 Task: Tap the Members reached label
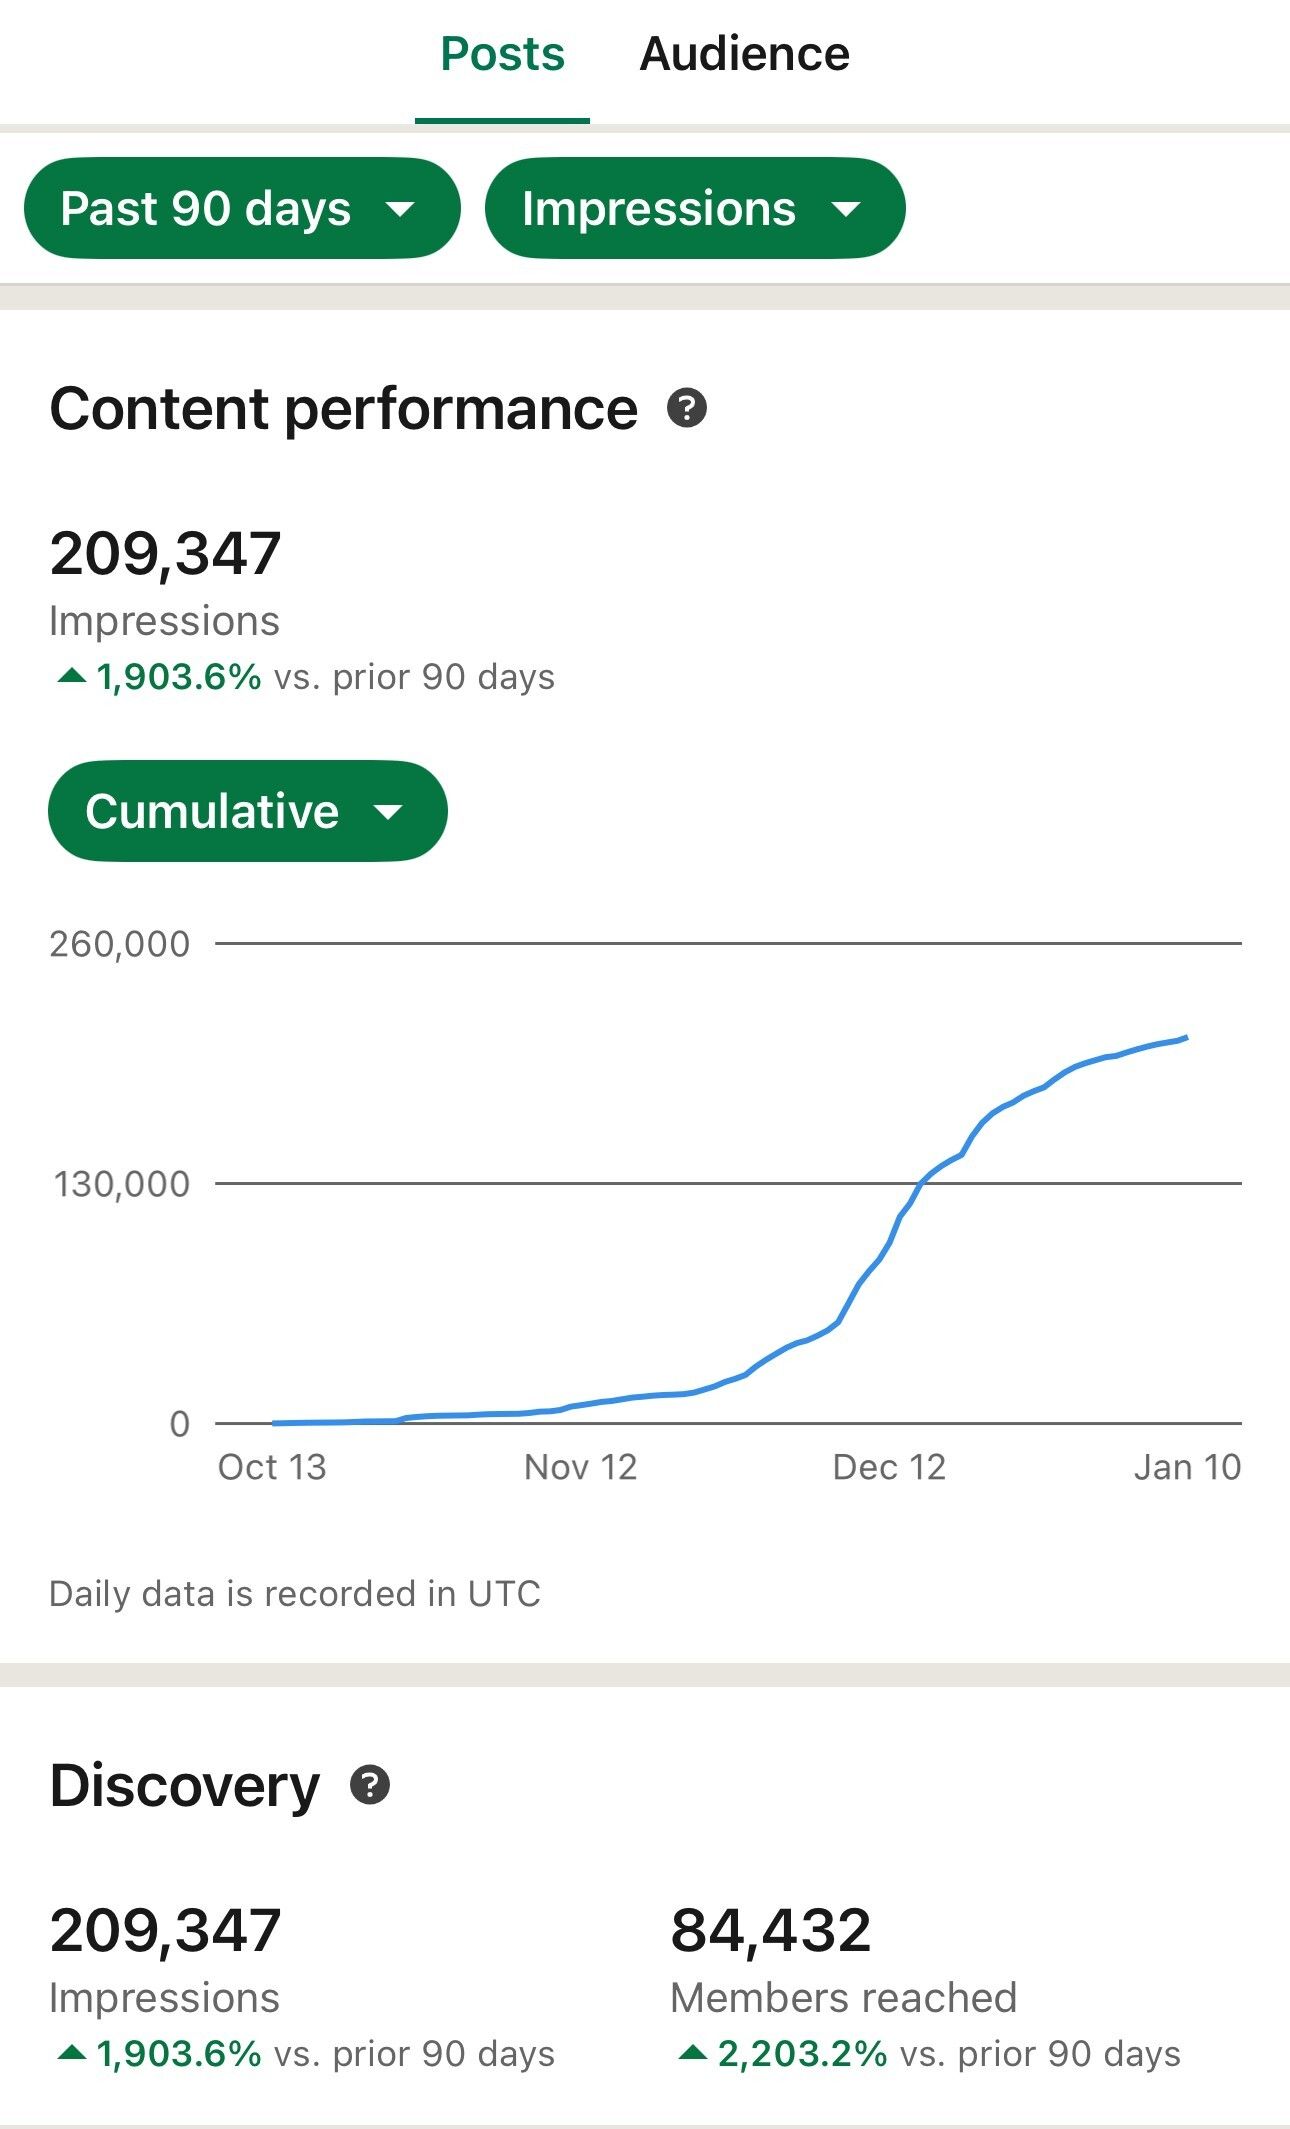[843, 1997]
